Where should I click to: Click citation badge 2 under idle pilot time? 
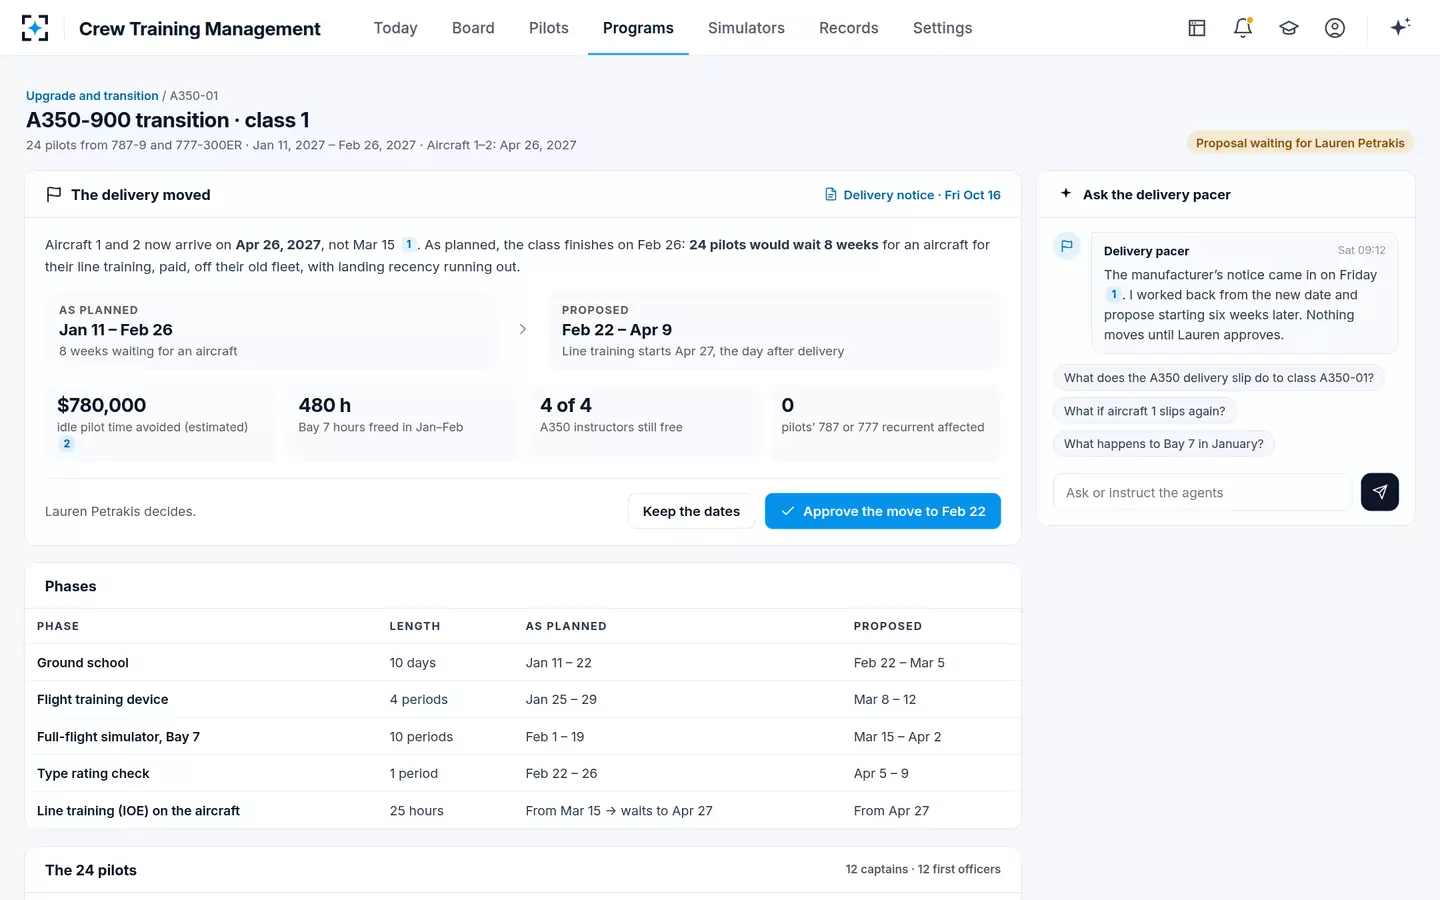pos(67,444)
